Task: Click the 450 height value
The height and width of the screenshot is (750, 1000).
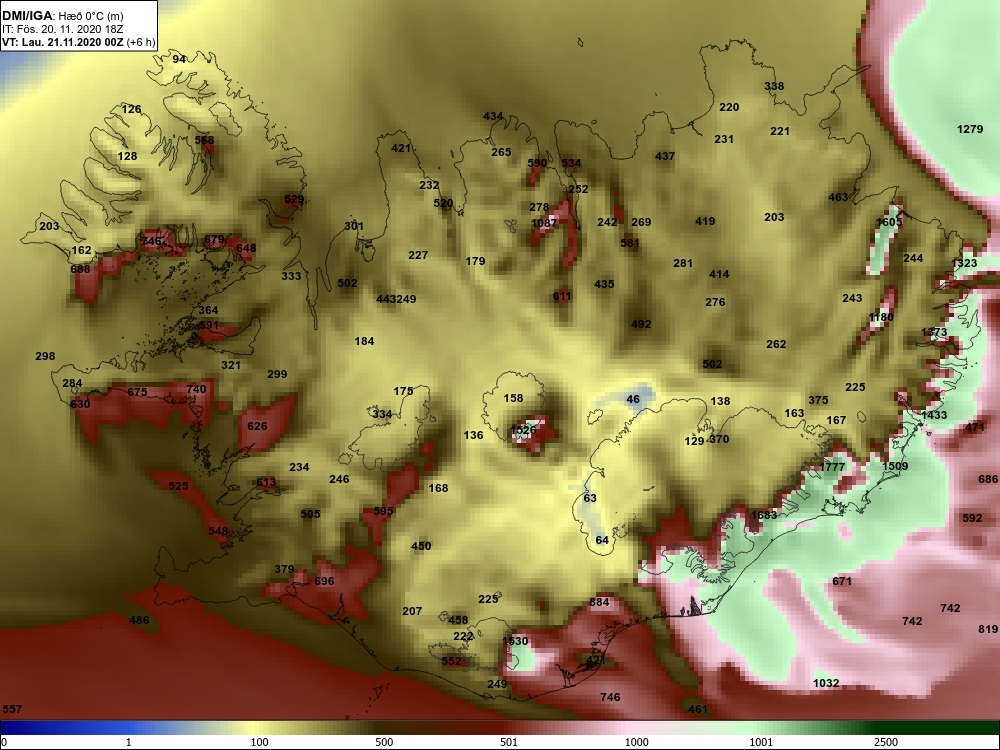Action: (421, 546)
